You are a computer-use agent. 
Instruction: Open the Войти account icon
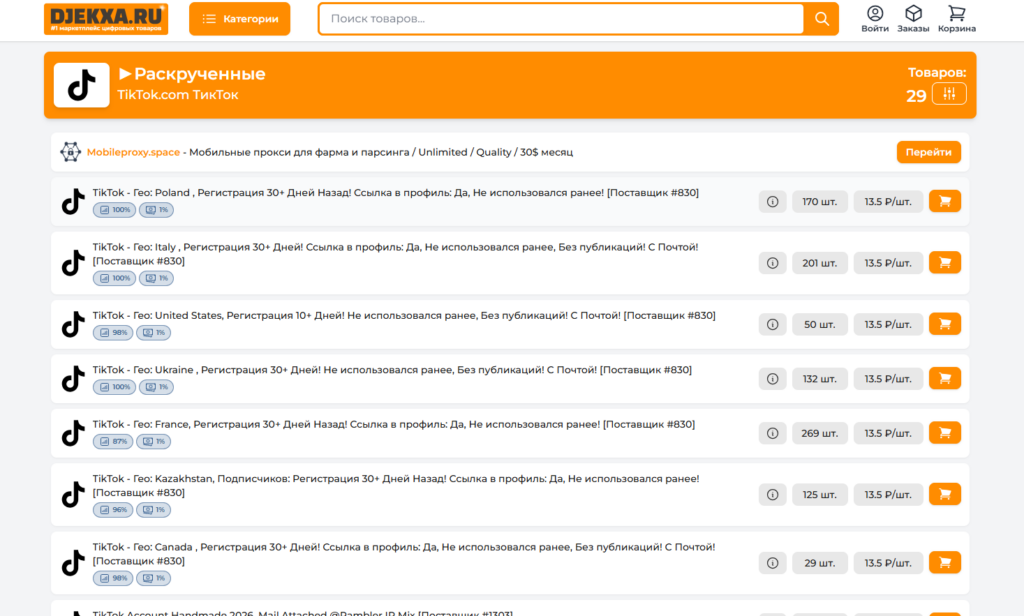(x=875, y=19)
